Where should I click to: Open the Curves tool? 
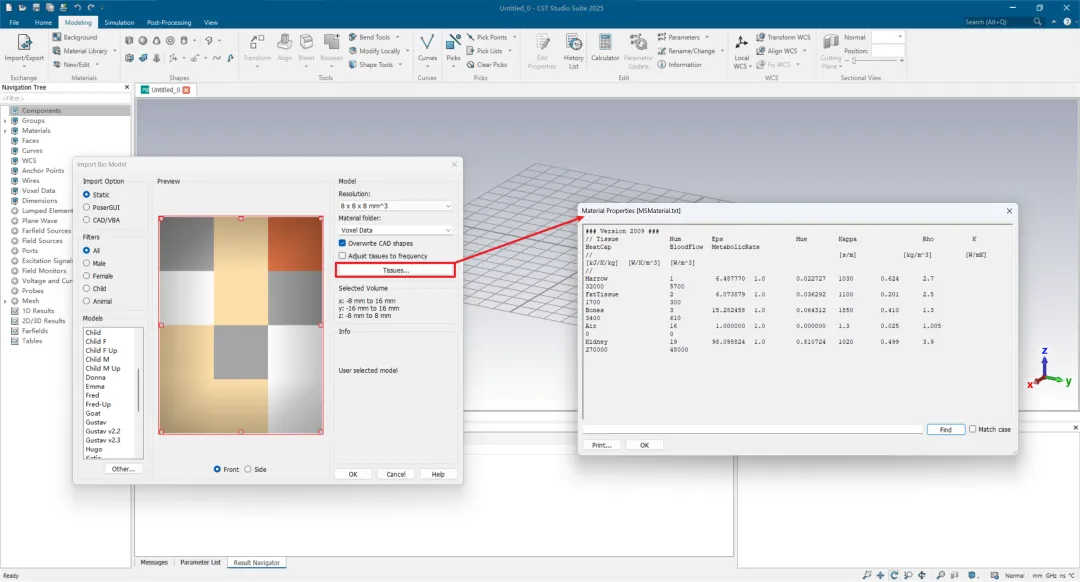[x=427, y=48]
